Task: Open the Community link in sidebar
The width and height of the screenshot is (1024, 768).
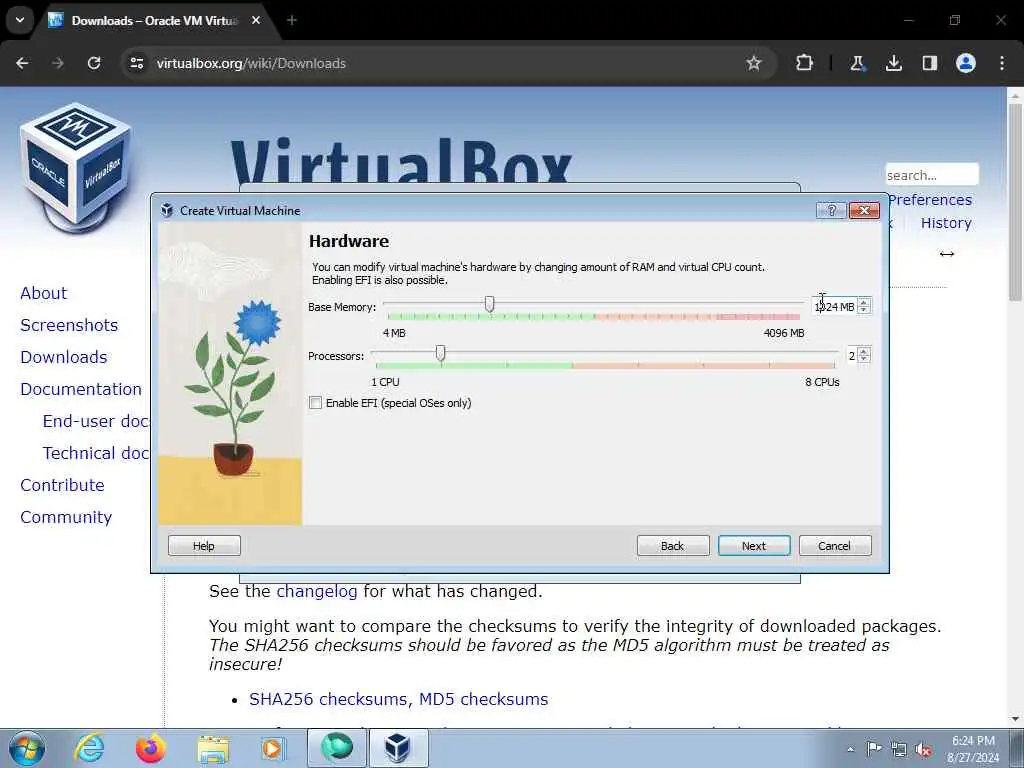Action: click(x=66, y=517)
